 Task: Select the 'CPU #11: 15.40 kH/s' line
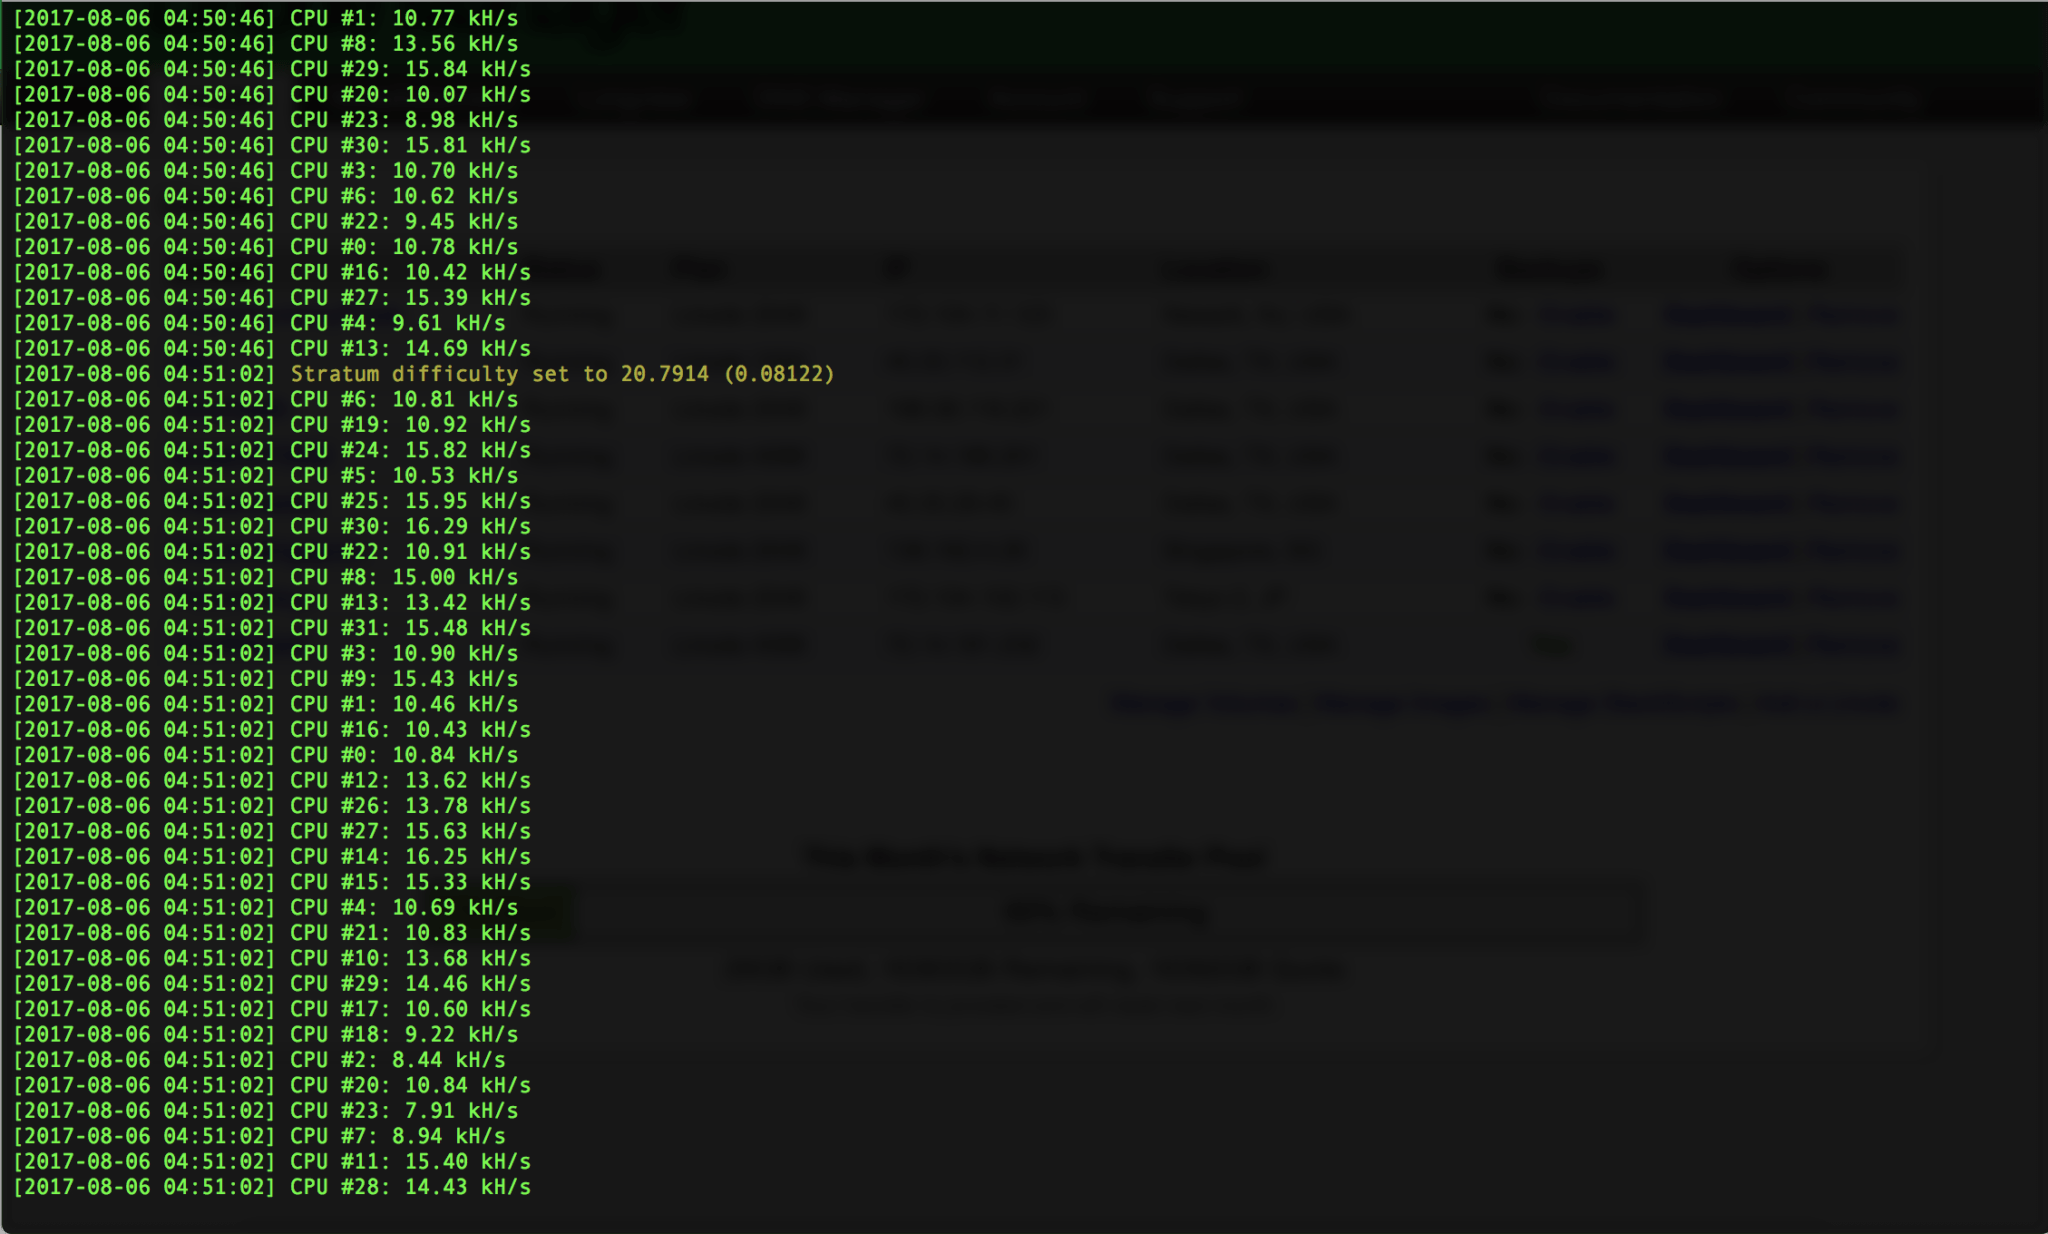[x=271, y=1161]
